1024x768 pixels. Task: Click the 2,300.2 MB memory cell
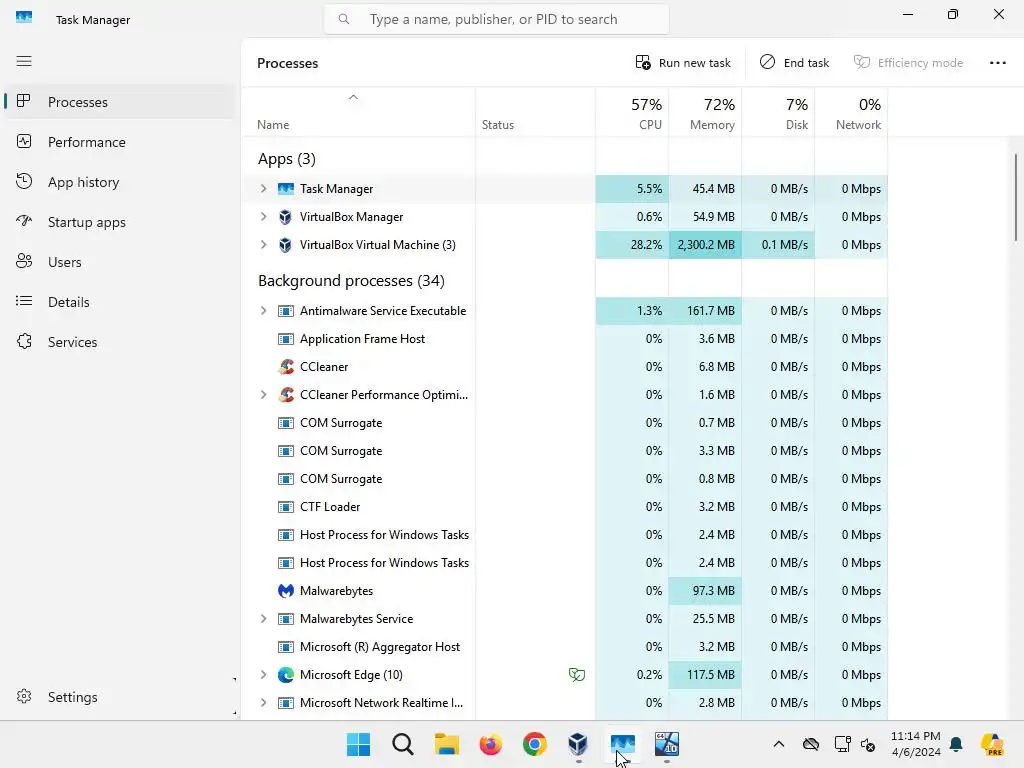click(x=705, y=245)
